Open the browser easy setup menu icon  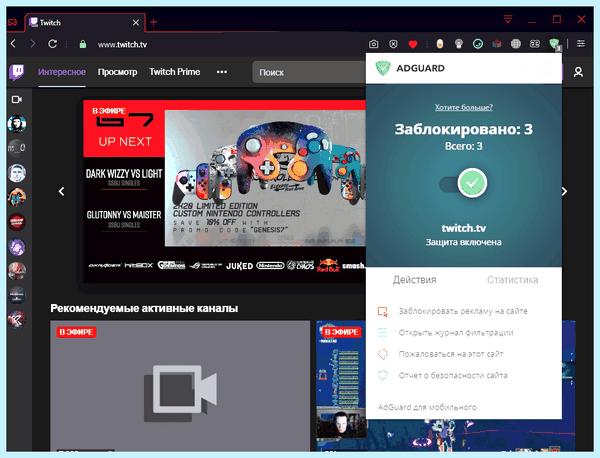pyautogui.click(x=580, y=44)
